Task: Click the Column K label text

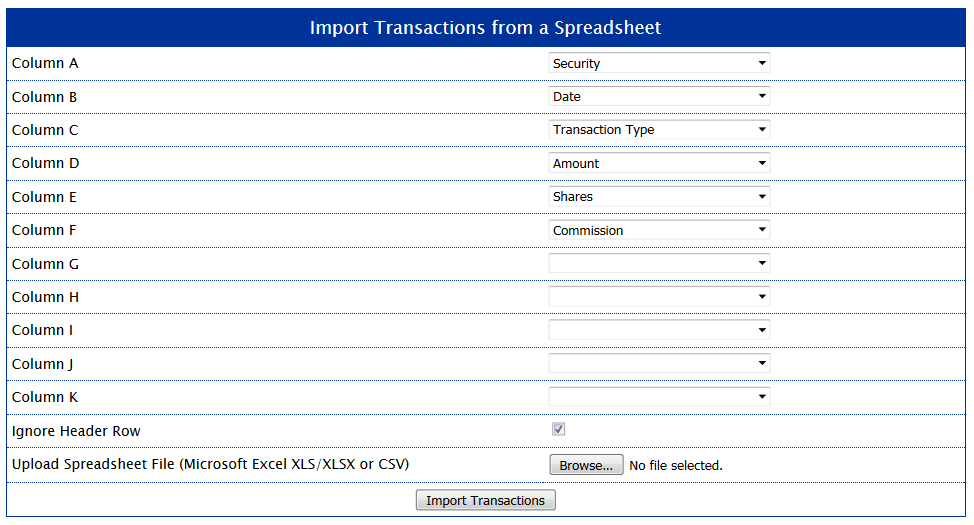Action: point(45,397)
